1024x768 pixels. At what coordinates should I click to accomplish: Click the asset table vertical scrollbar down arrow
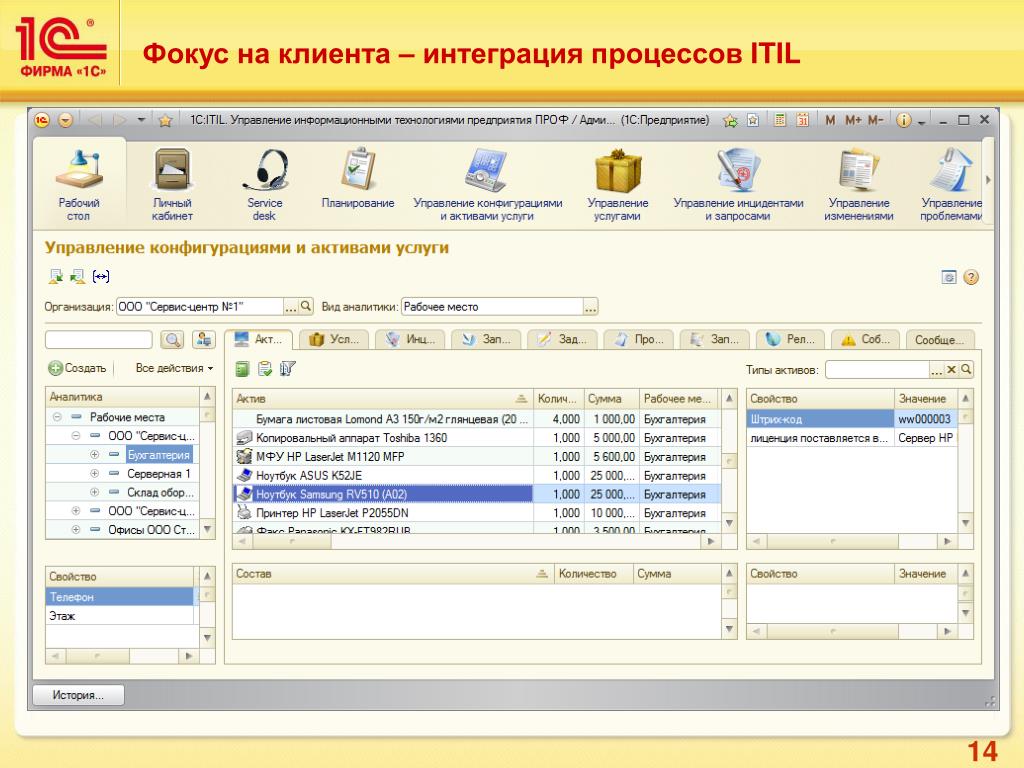click(729, 523)
